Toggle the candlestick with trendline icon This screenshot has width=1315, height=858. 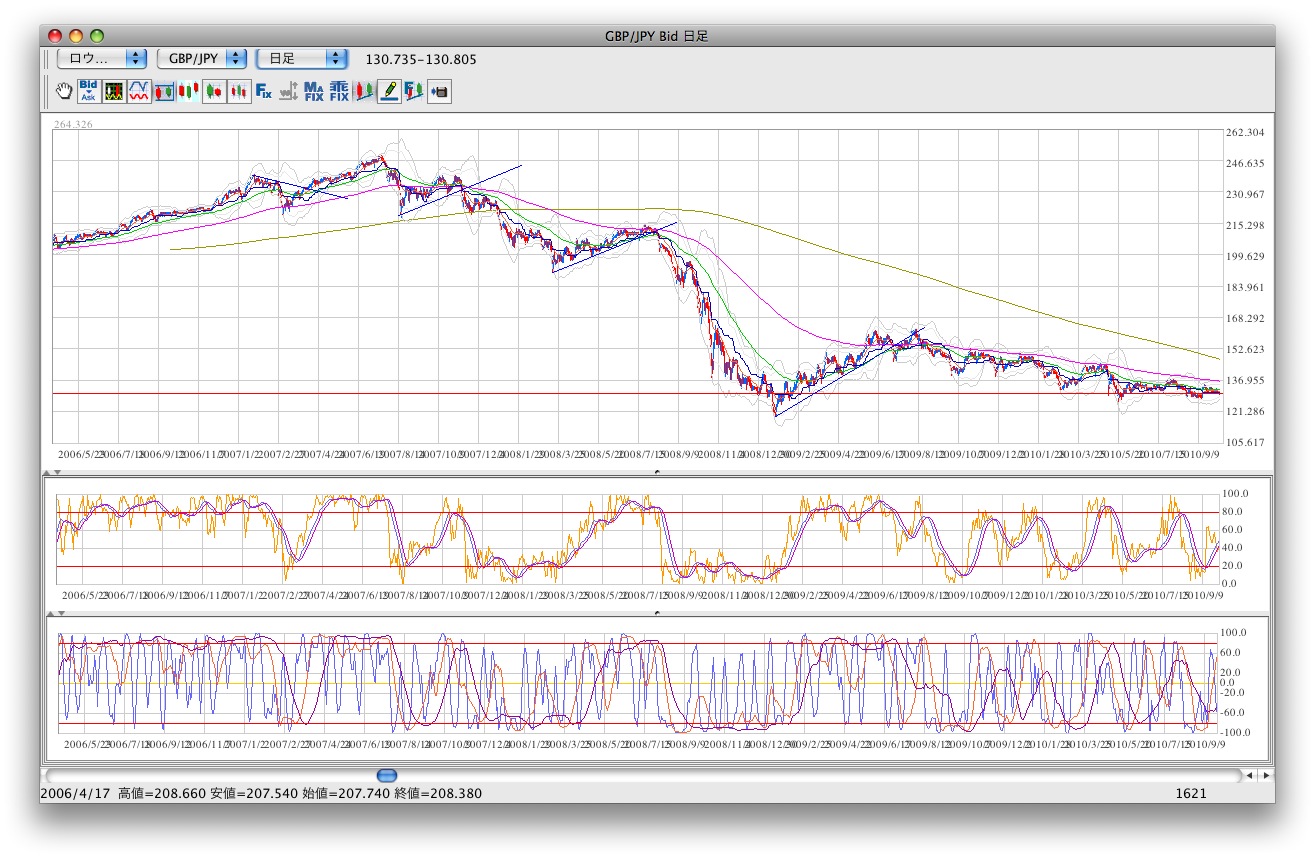pyautogui.click(x=364, y=92)
